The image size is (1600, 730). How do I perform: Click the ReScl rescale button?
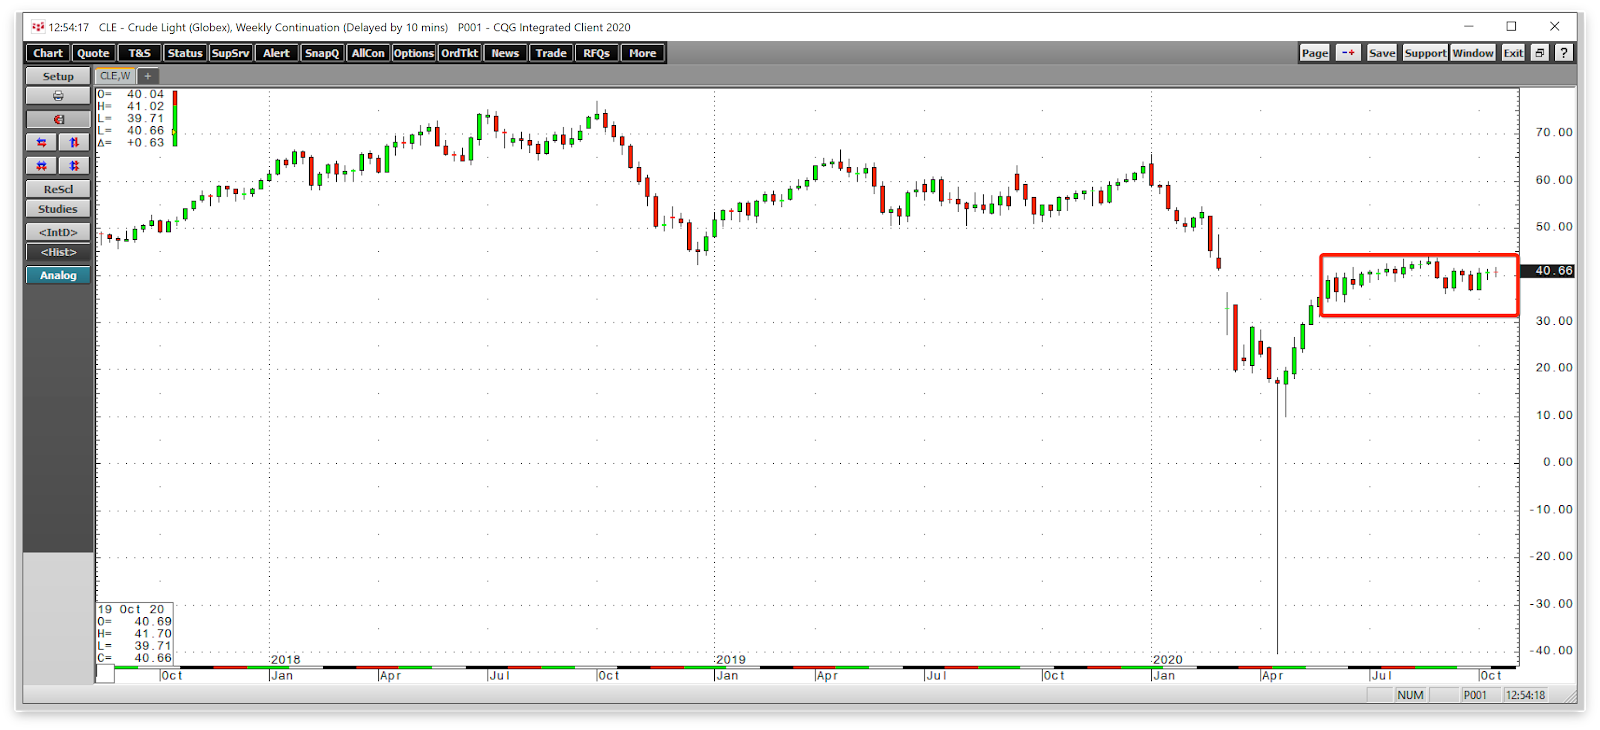click(x=58, y=189)
